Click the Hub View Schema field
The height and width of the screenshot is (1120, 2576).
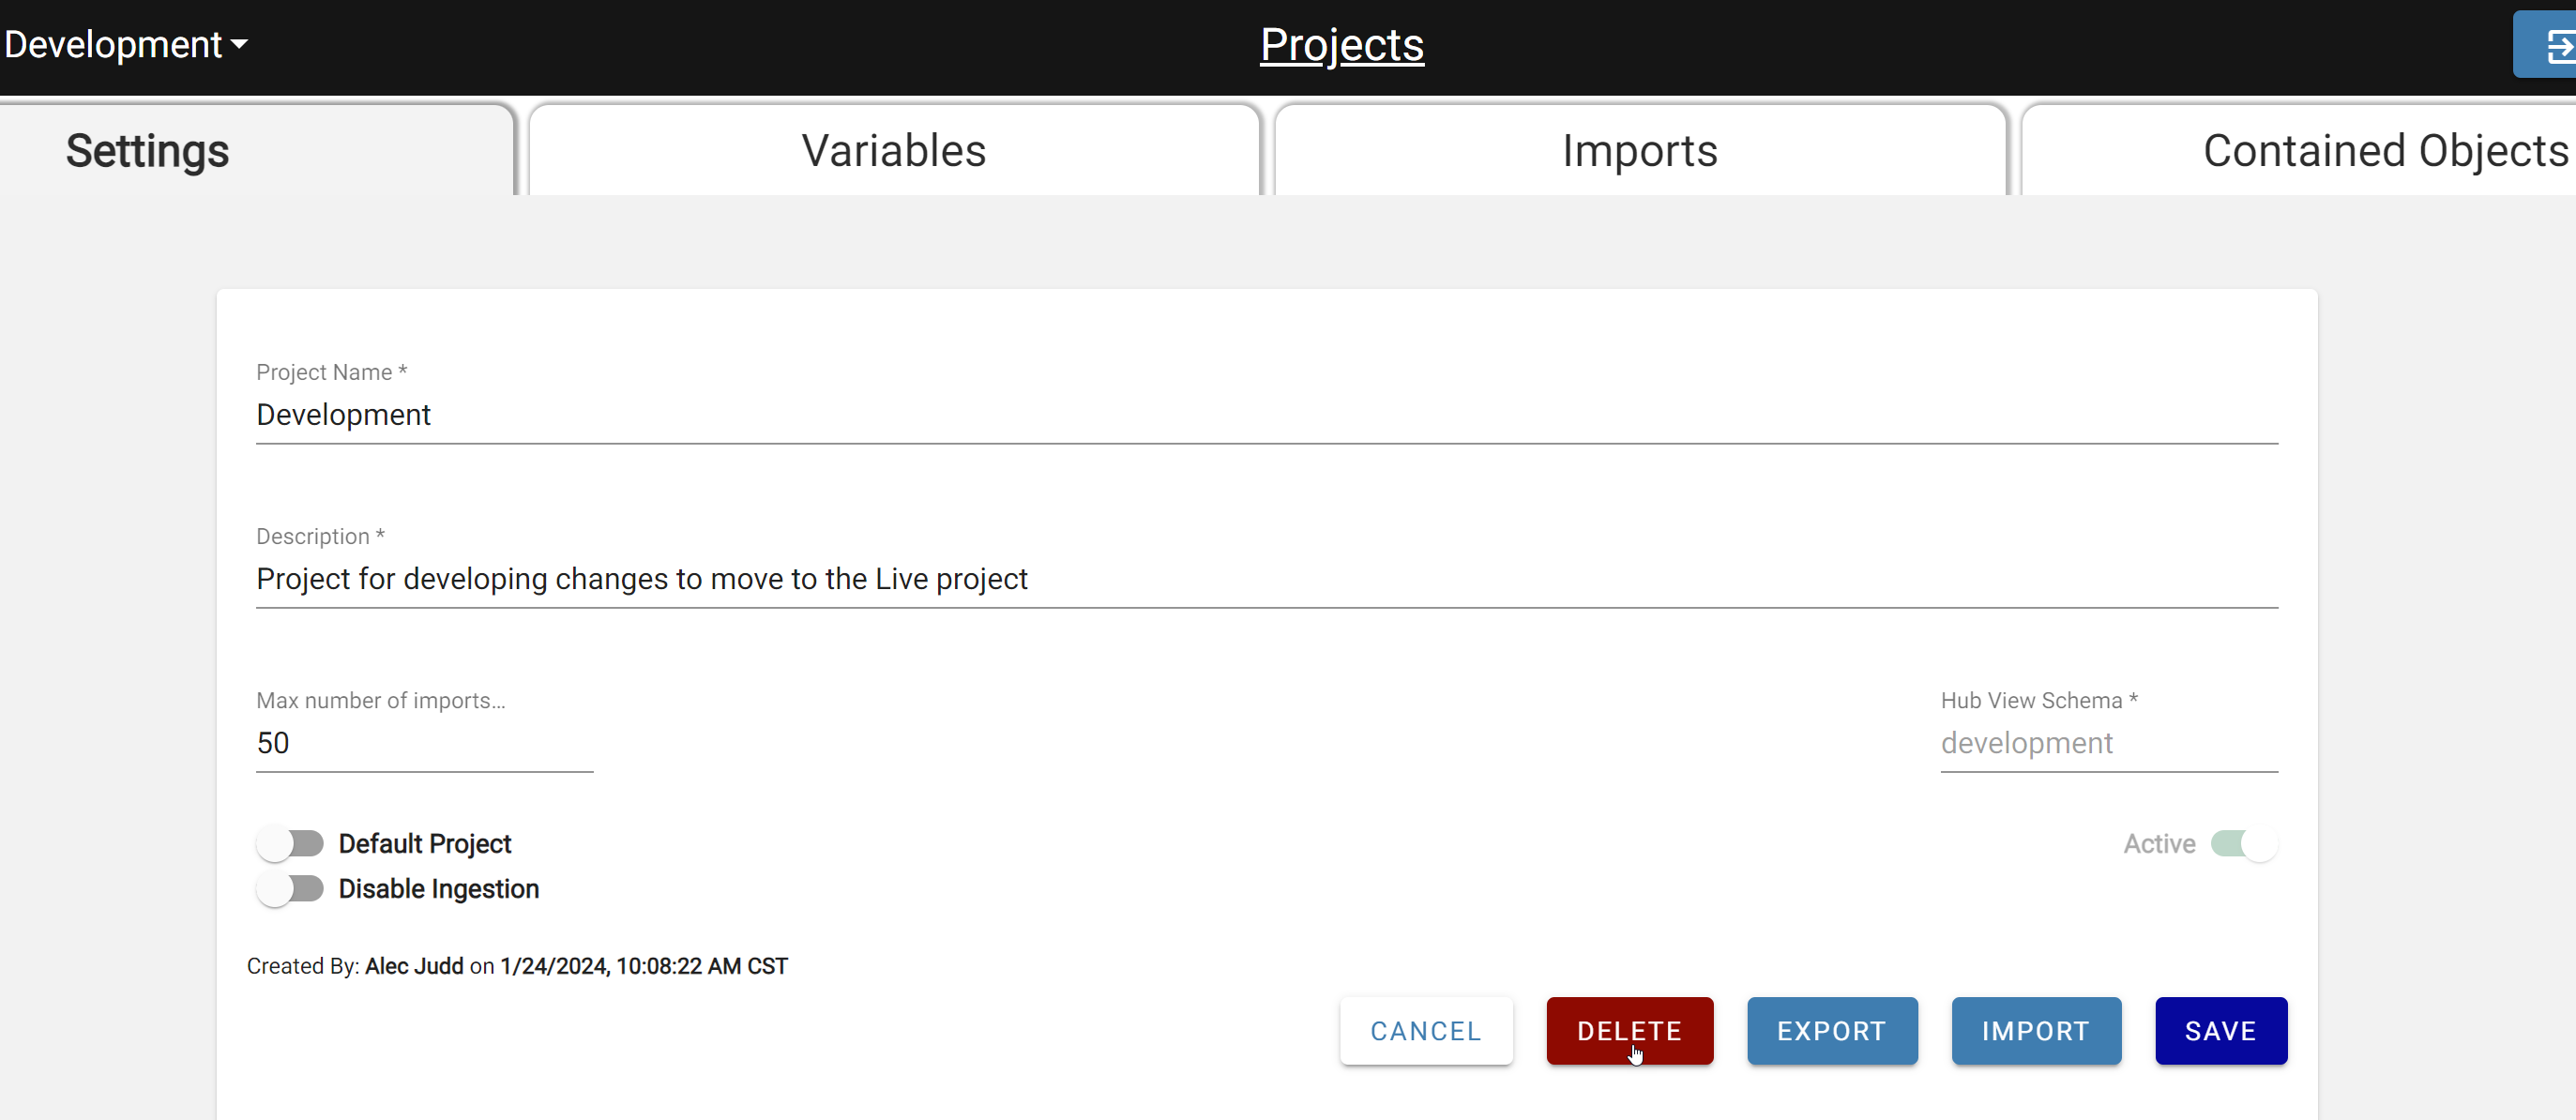click(x=2108, y=743)
